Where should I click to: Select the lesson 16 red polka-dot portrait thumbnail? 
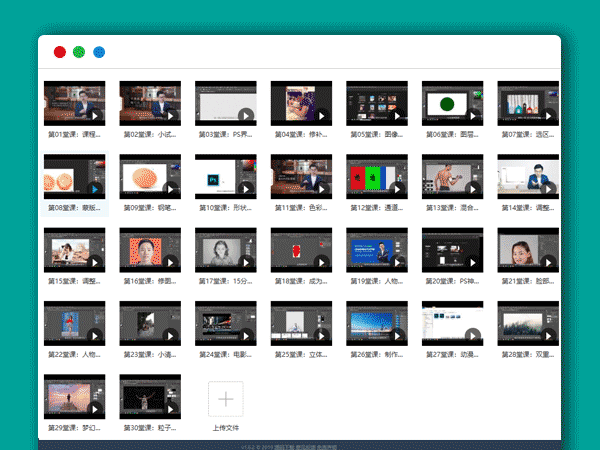click(150, 251)
